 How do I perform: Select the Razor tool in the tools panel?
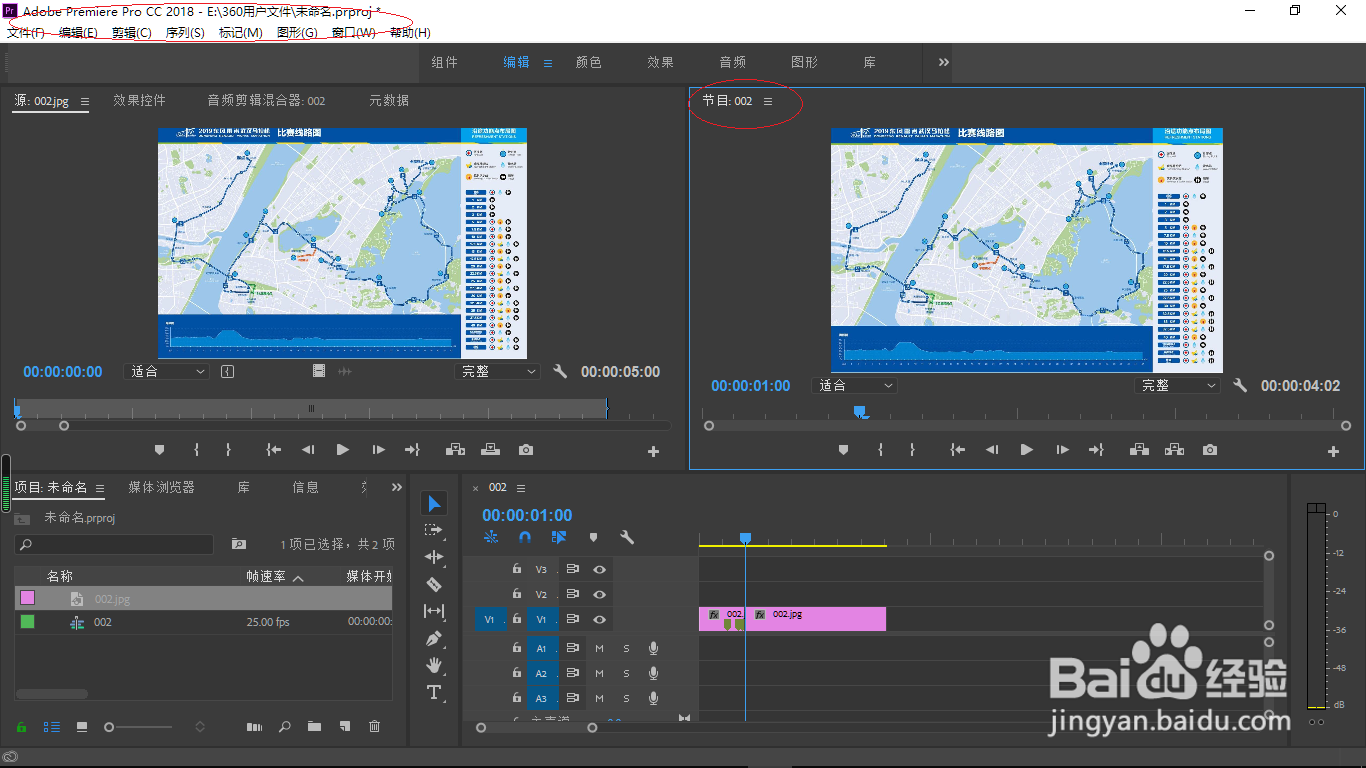click(x=433, y=584)
